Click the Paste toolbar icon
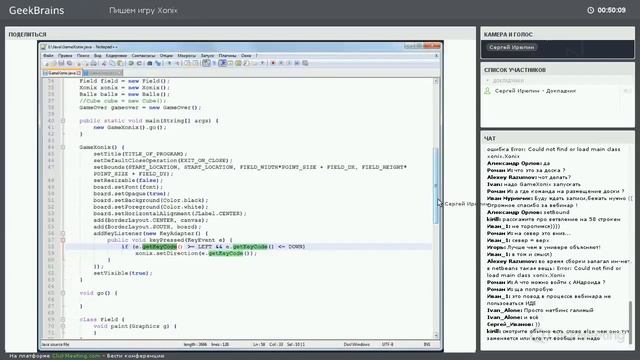The width and height of the screenshot is (640, 360). point(120,63)
